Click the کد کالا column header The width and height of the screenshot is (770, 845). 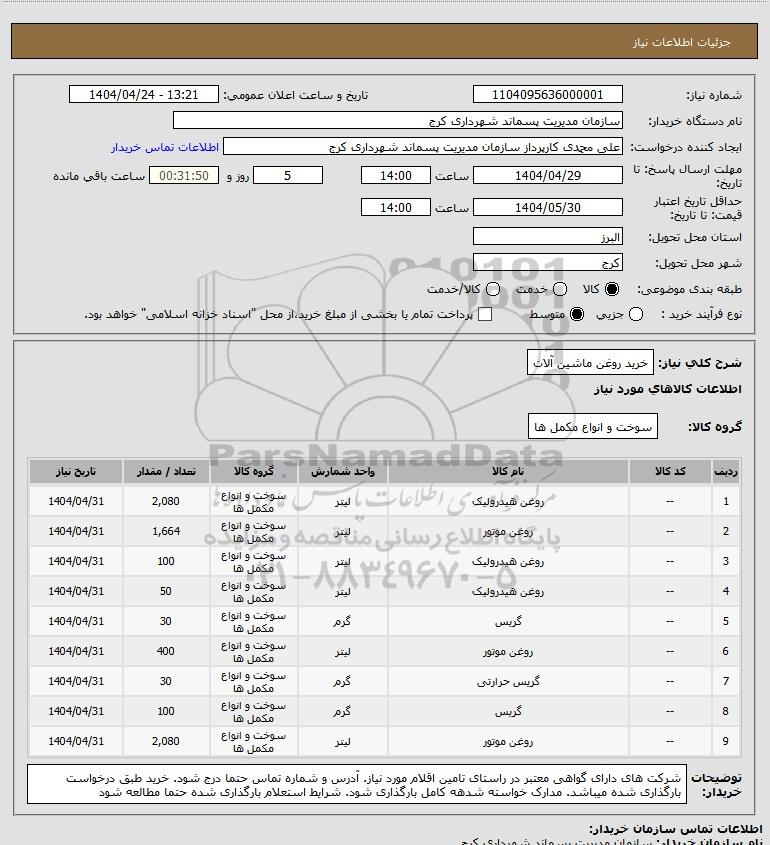(670, 472)
